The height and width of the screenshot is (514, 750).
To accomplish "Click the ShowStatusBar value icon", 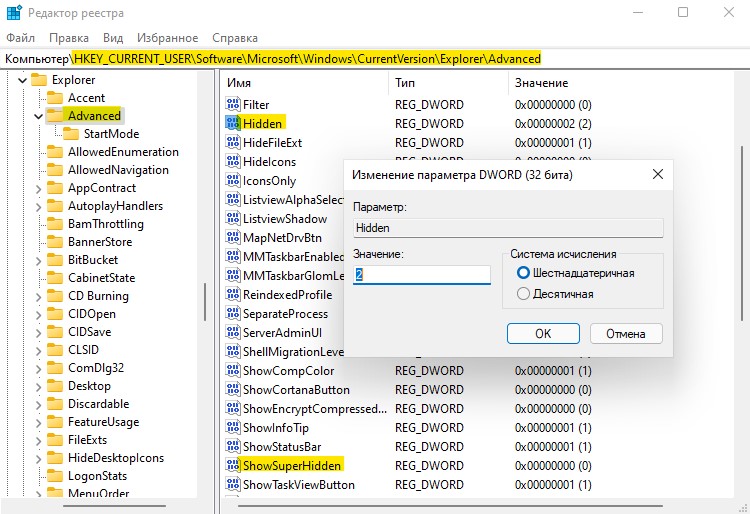I will tap(233, 446).
